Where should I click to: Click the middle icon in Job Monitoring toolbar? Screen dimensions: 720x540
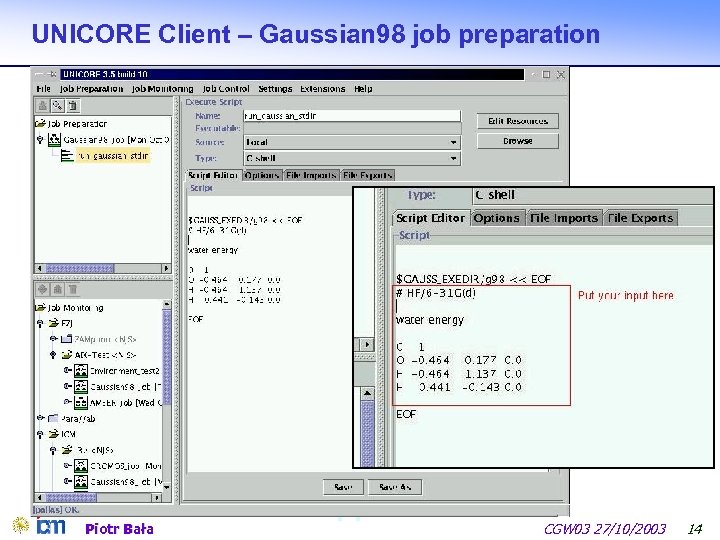pyautogui.click(x=57, y=289)
